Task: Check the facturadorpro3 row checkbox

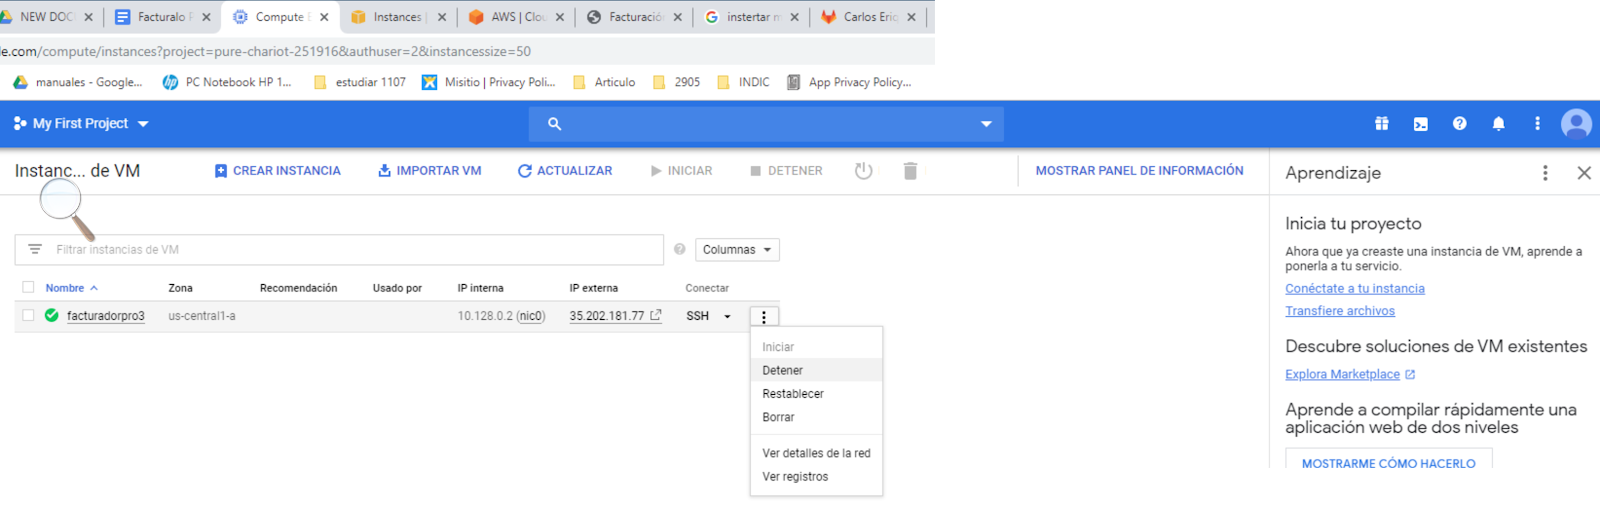Action: click(x=28, y=315)
